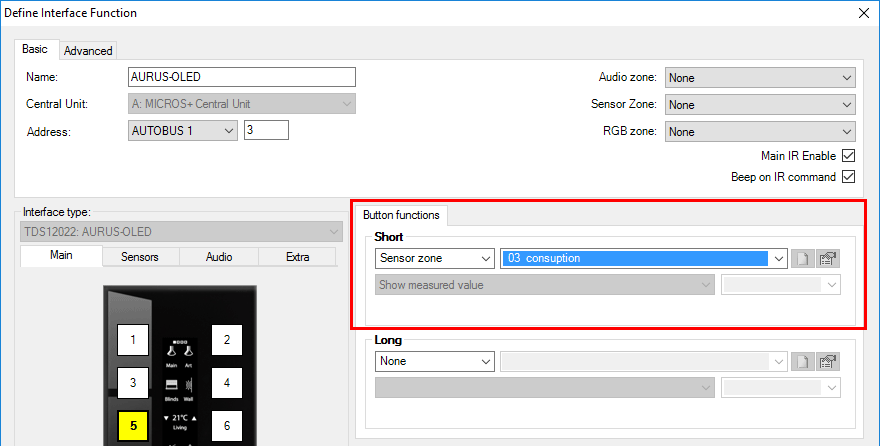This screenshot has width=880, height=446.
Task: Open the AUTOBUS 1 address dropdown
Action: click(x=183, y=130)
